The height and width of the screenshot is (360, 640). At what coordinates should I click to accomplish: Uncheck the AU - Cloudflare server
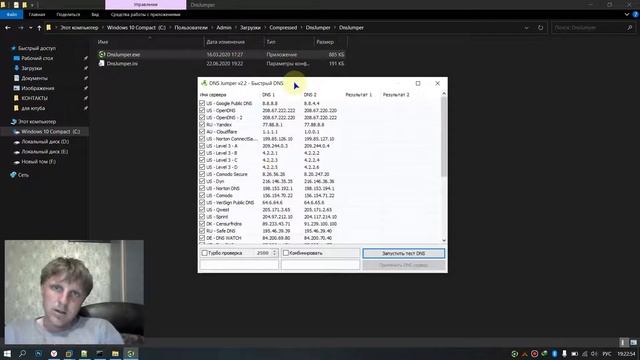tap(202, 132)
